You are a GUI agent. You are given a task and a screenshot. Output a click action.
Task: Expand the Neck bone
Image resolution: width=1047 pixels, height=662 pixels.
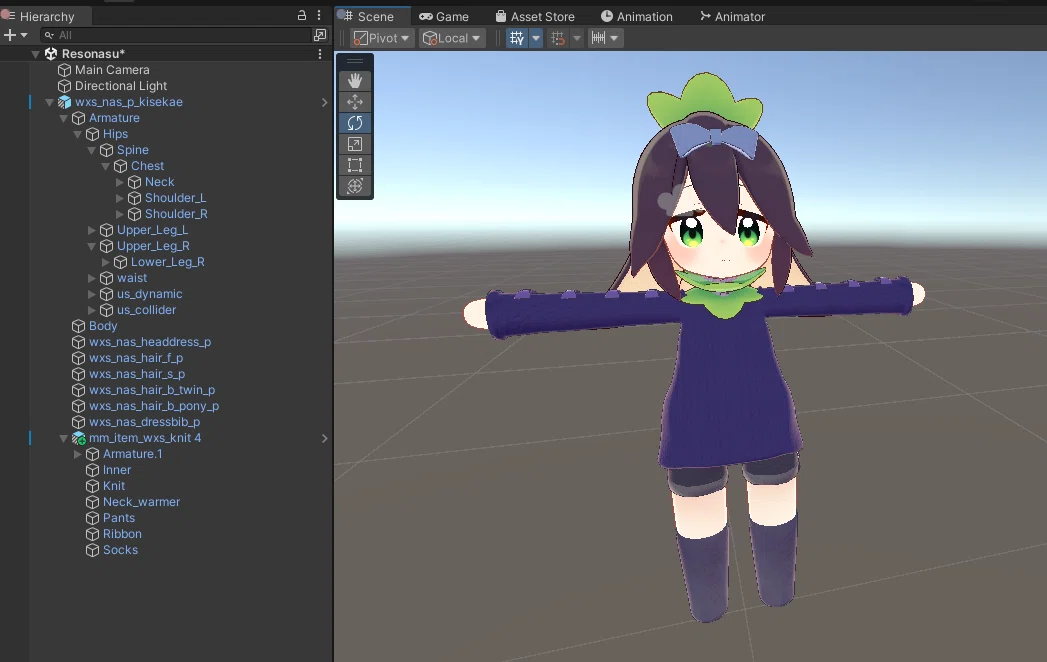click(120, 182)
